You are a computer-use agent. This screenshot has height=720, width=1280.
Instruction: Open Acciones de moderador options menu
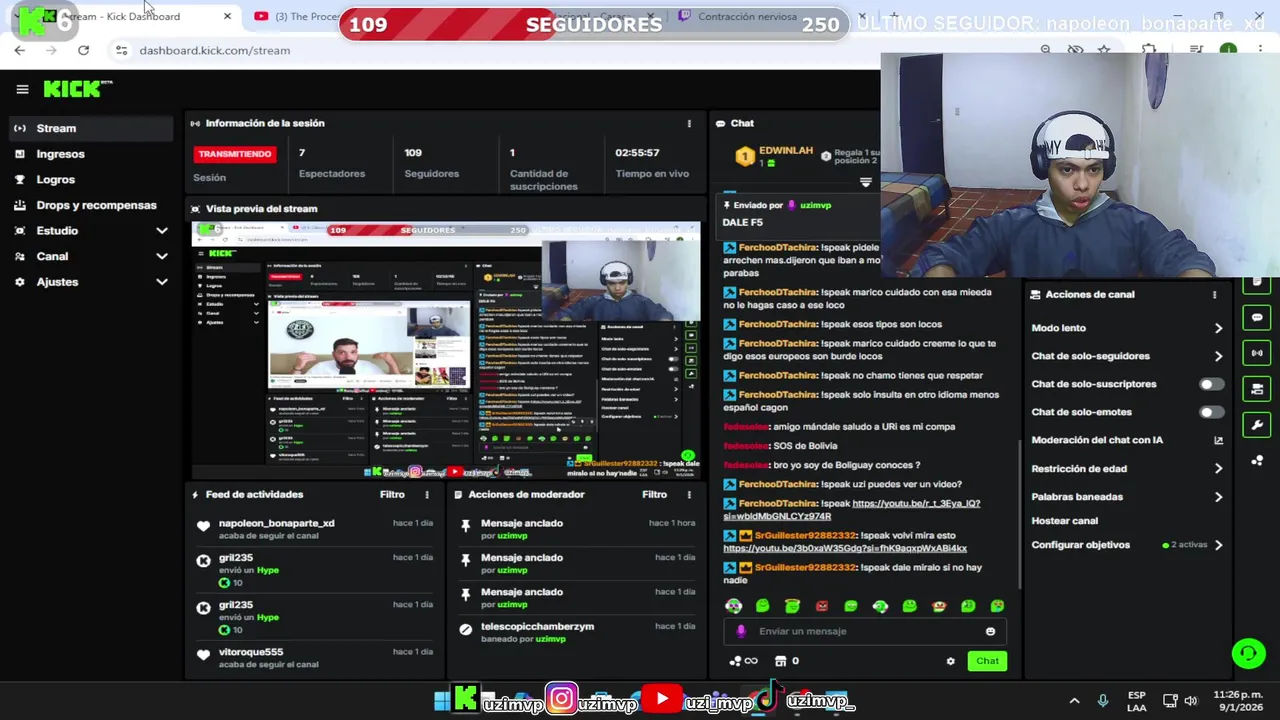tap(688, 494)
